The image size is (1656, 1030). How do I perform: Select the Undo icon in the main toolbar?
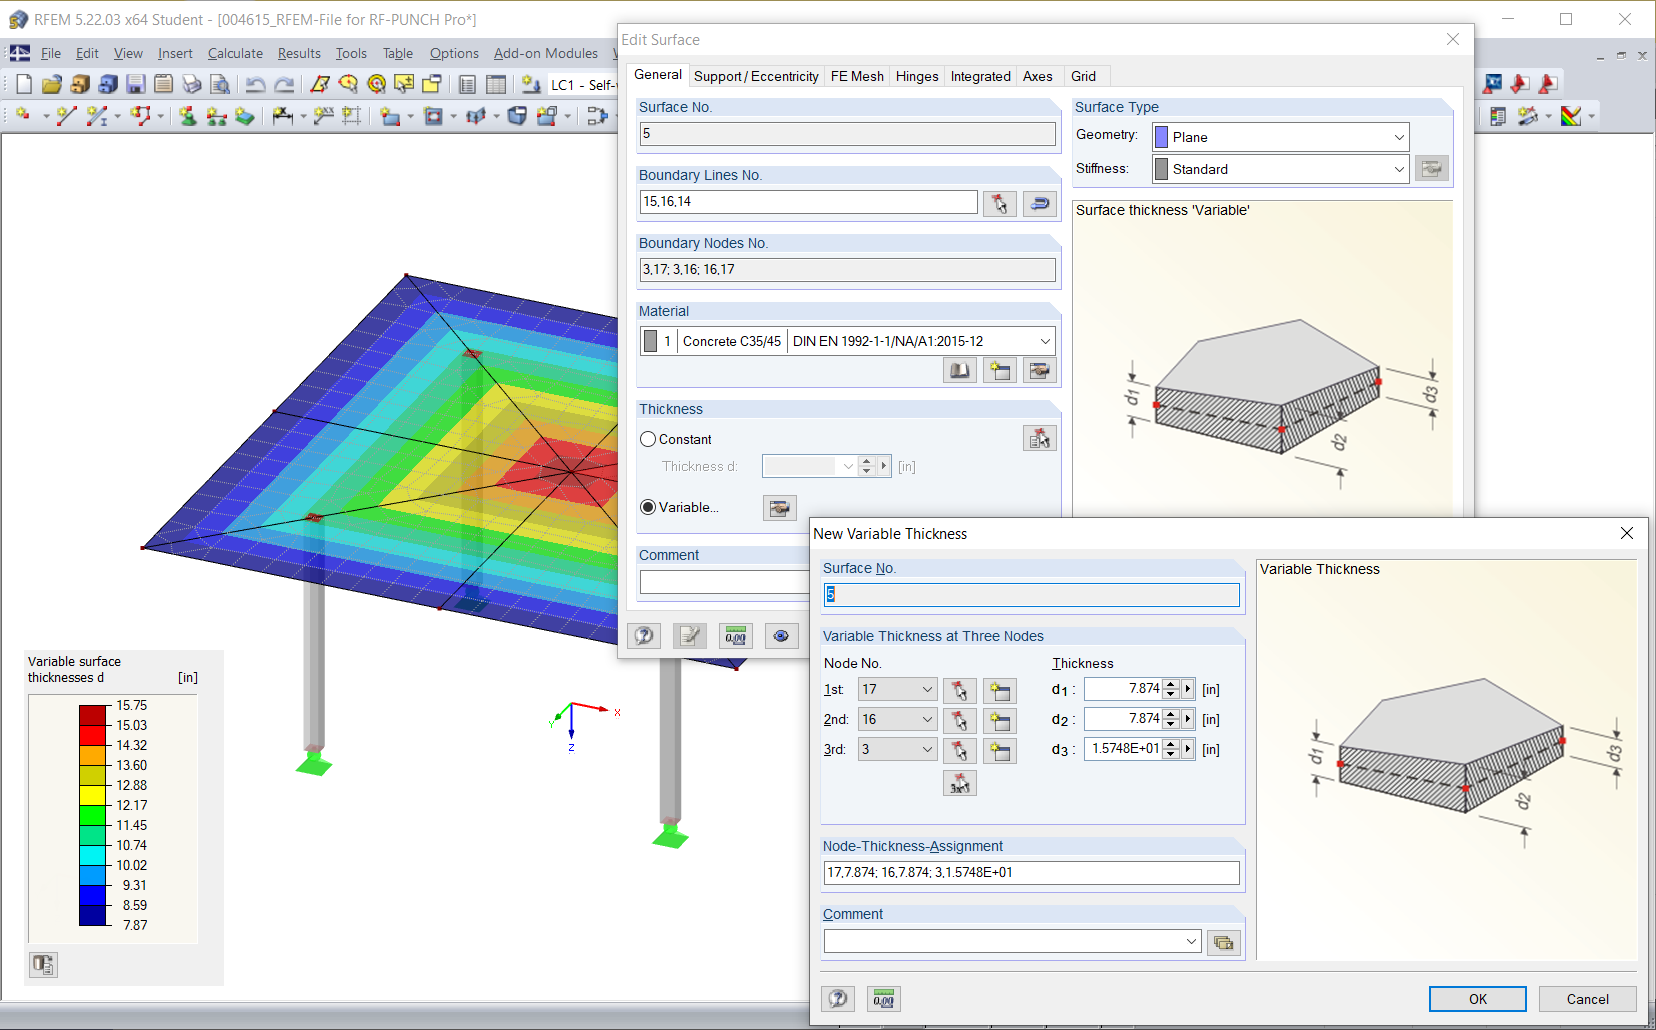(x=258, y=84)
